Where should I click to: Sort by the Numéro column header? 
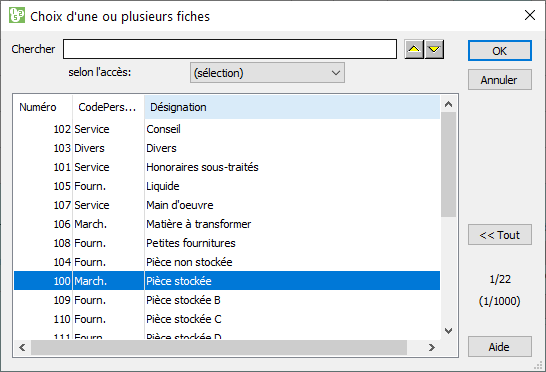point(43,107)
